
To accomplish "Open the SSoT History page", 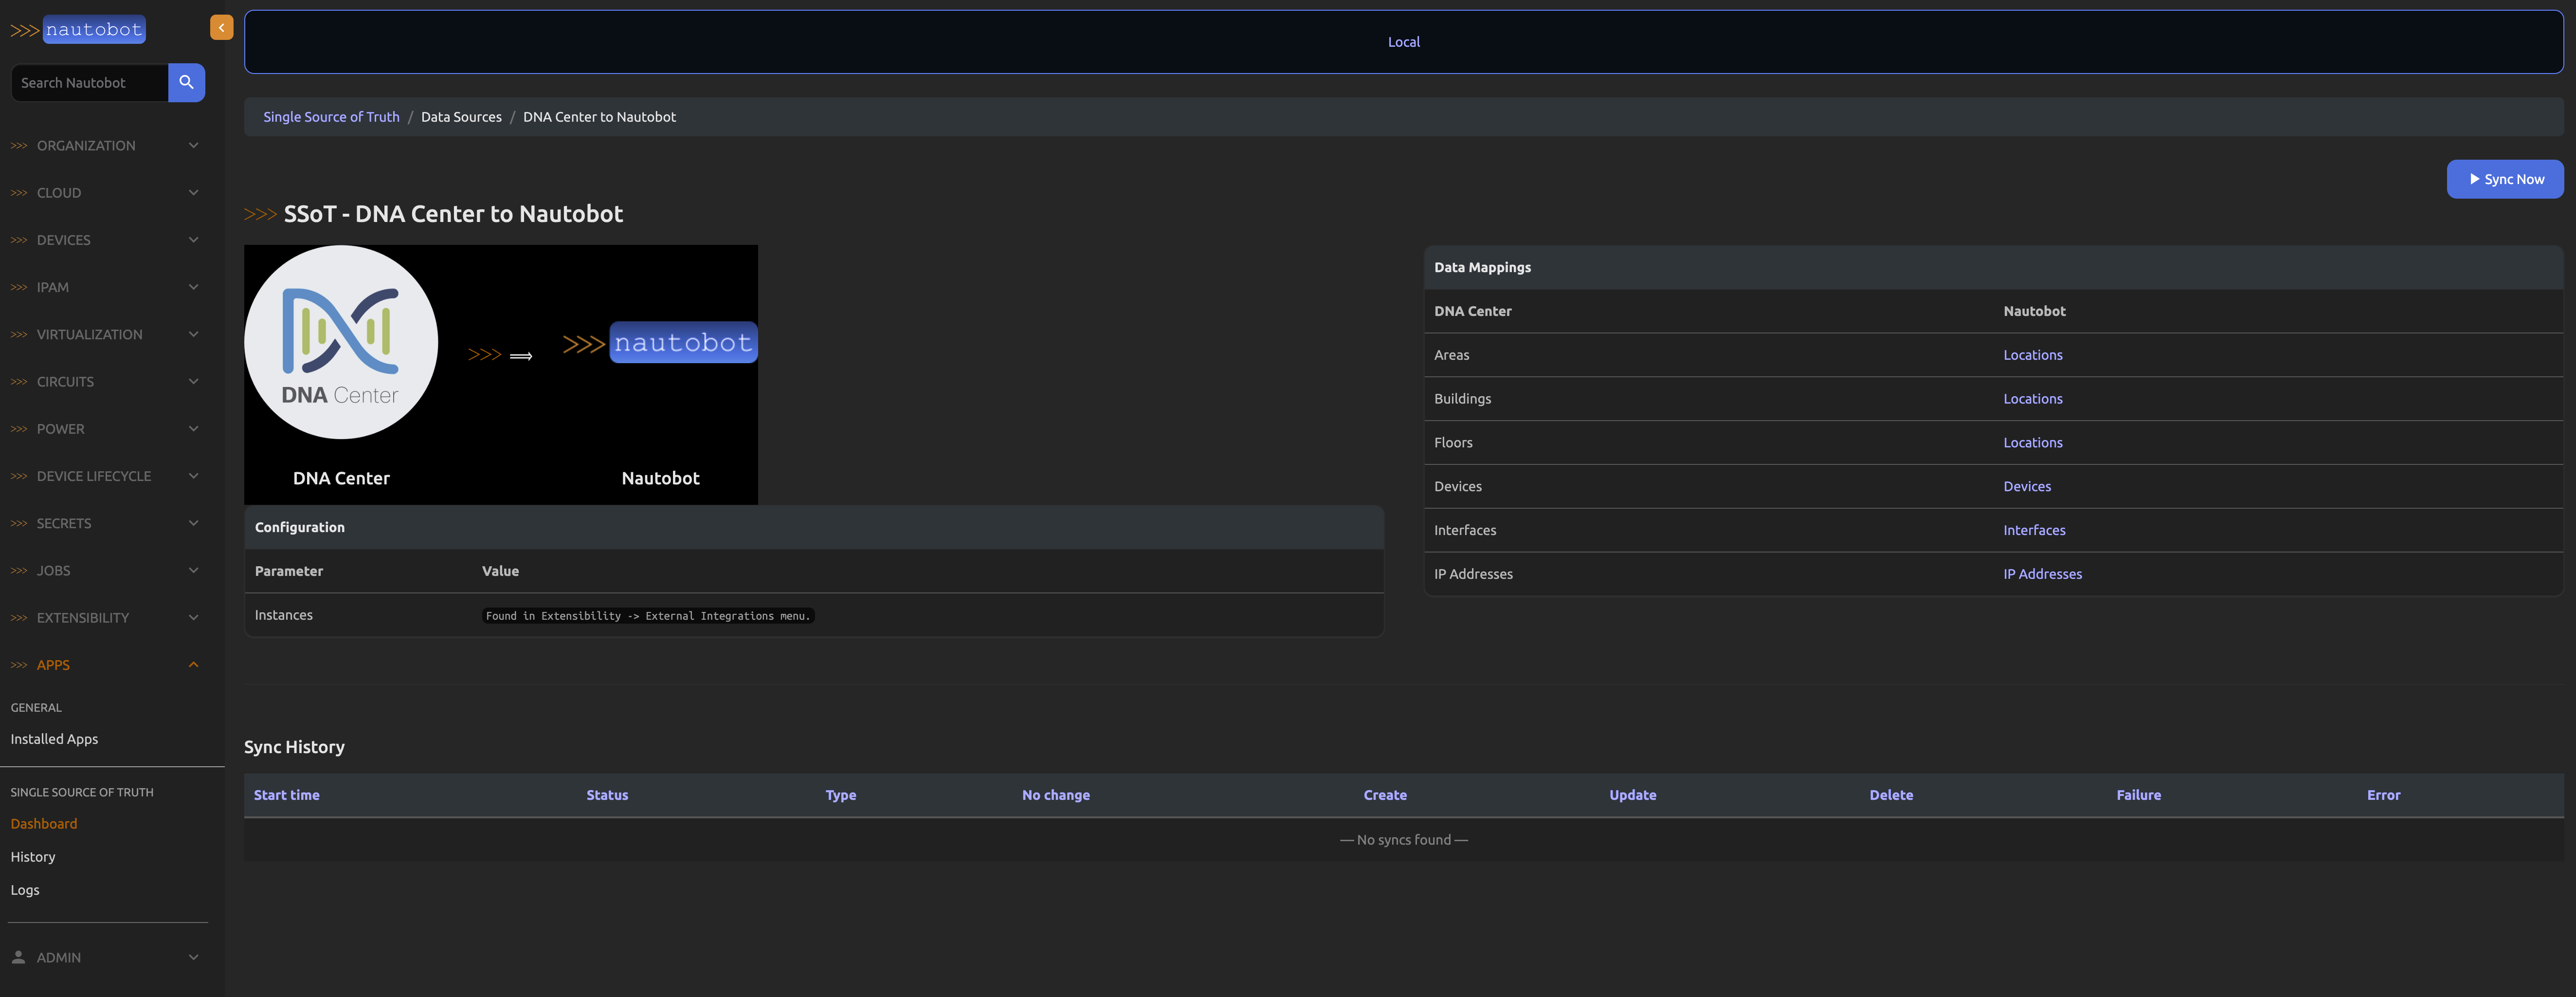I will click(33, 857).
